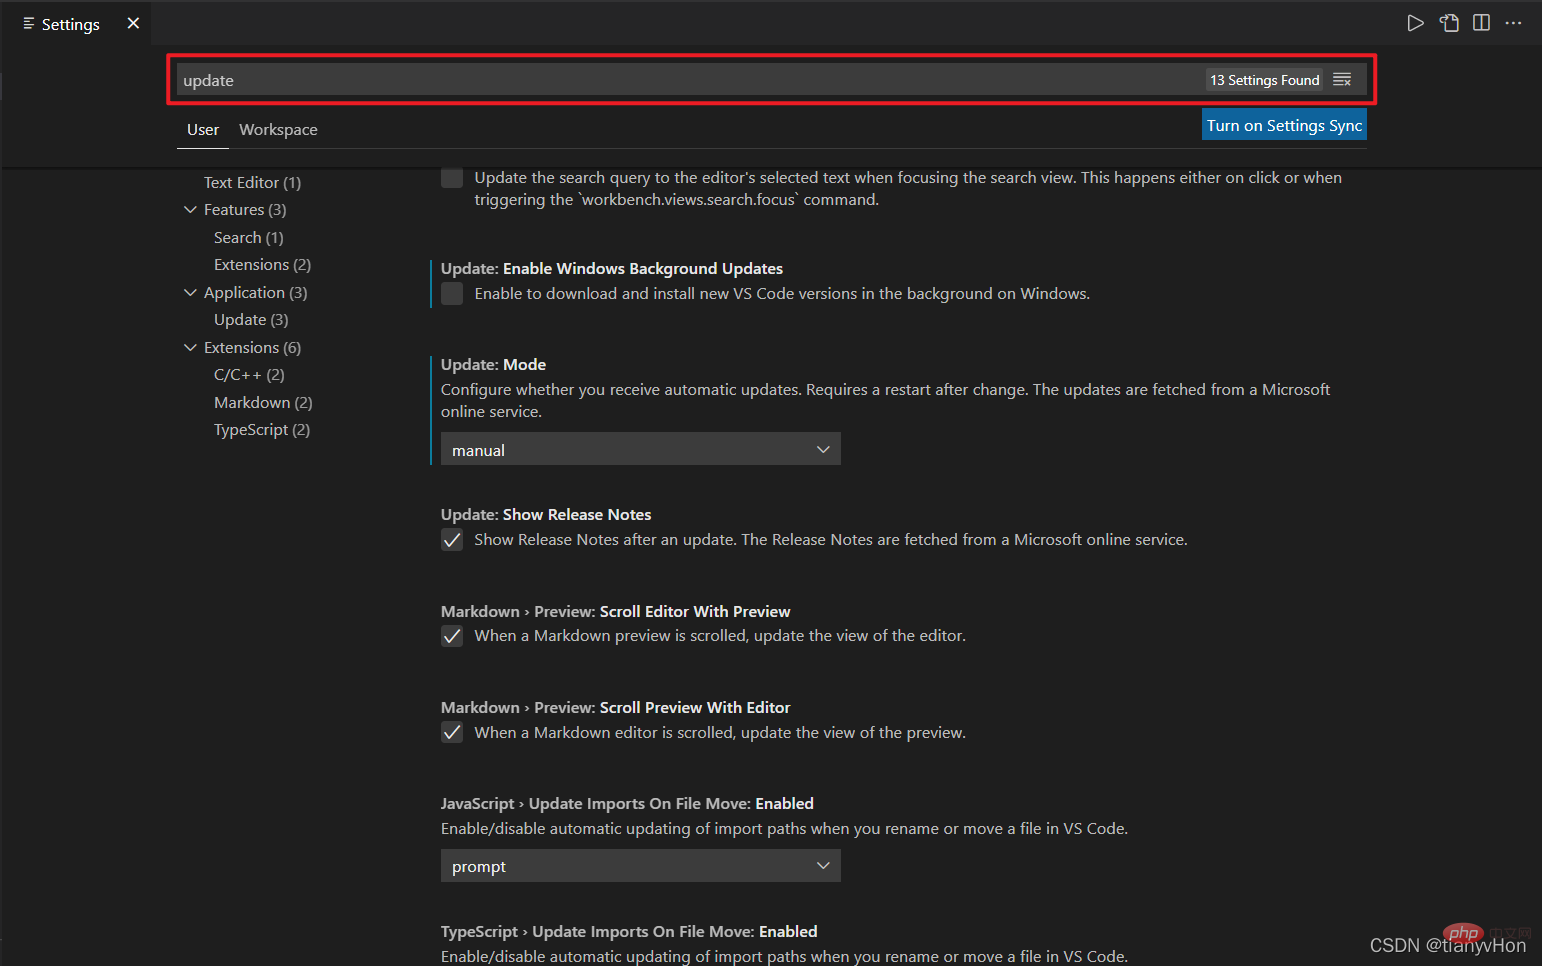
Task: Enable Windows Background Updates checkbox
Action: (x=452, y=294)
